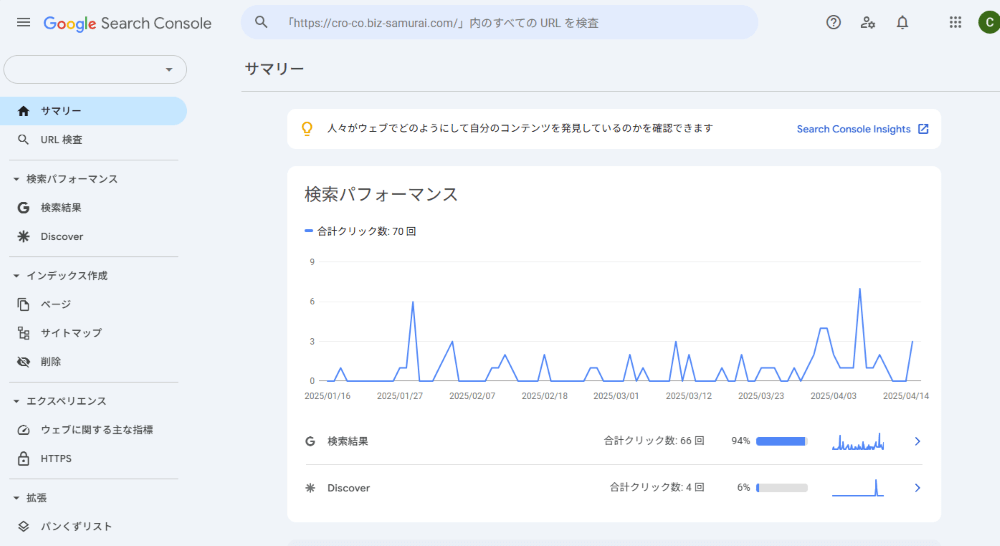
Task: Click the asterisk icon in Discover chart row
Action: (310, 488)
